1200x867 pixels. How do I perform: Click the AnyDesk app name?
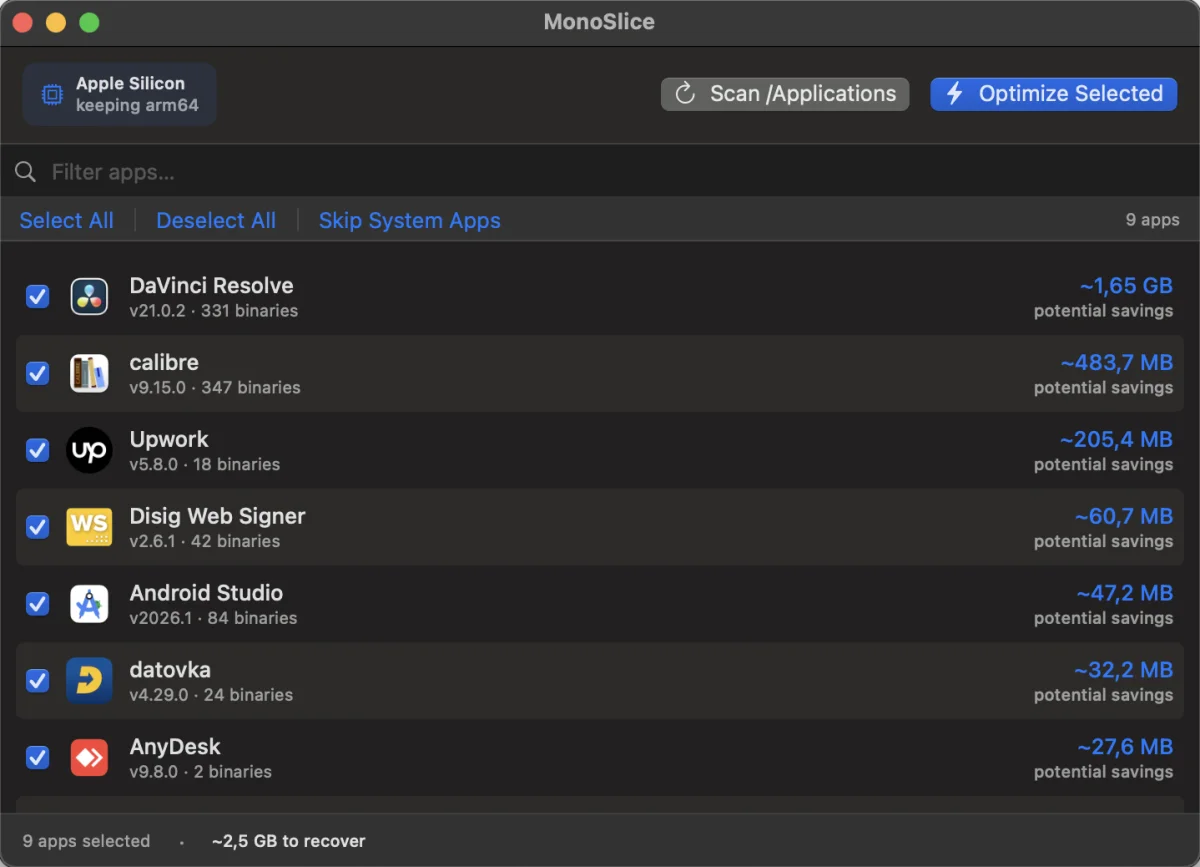(175, 748)
